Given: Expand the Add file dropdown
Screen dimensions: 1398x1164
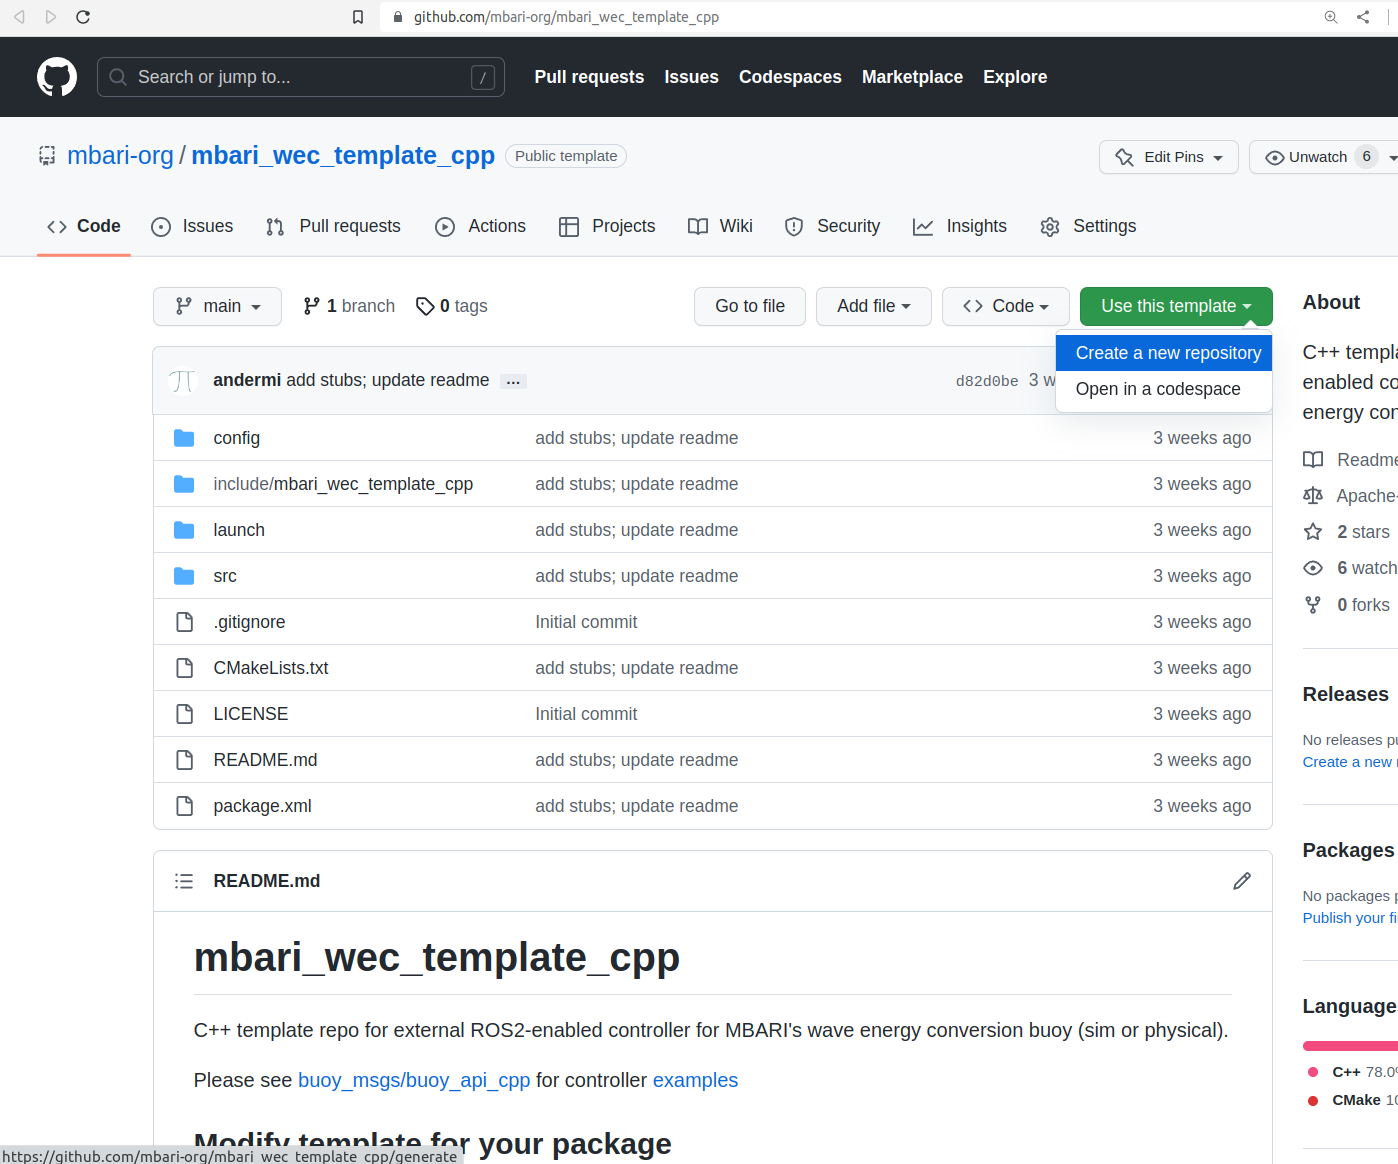Looking at the screenshot, I should pos(873,306).
